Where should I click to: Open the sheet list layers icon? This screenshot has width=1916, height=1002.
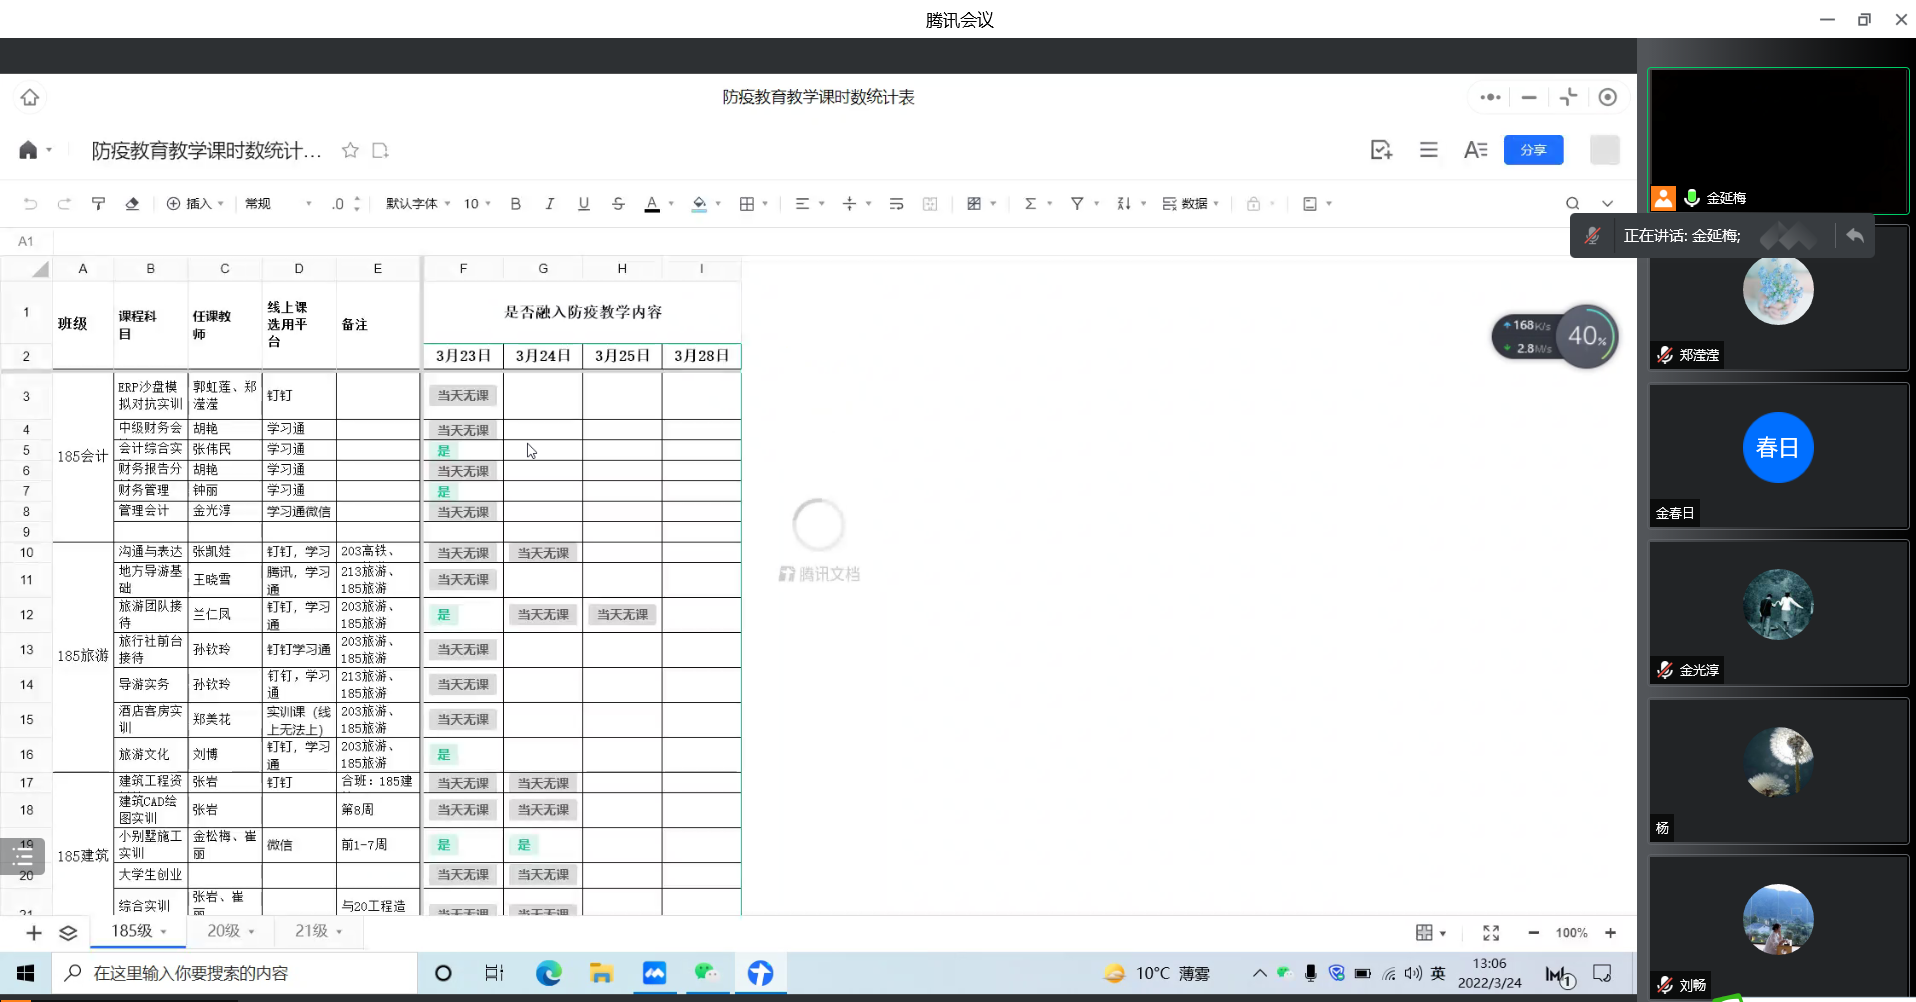(x=68, y=933)
